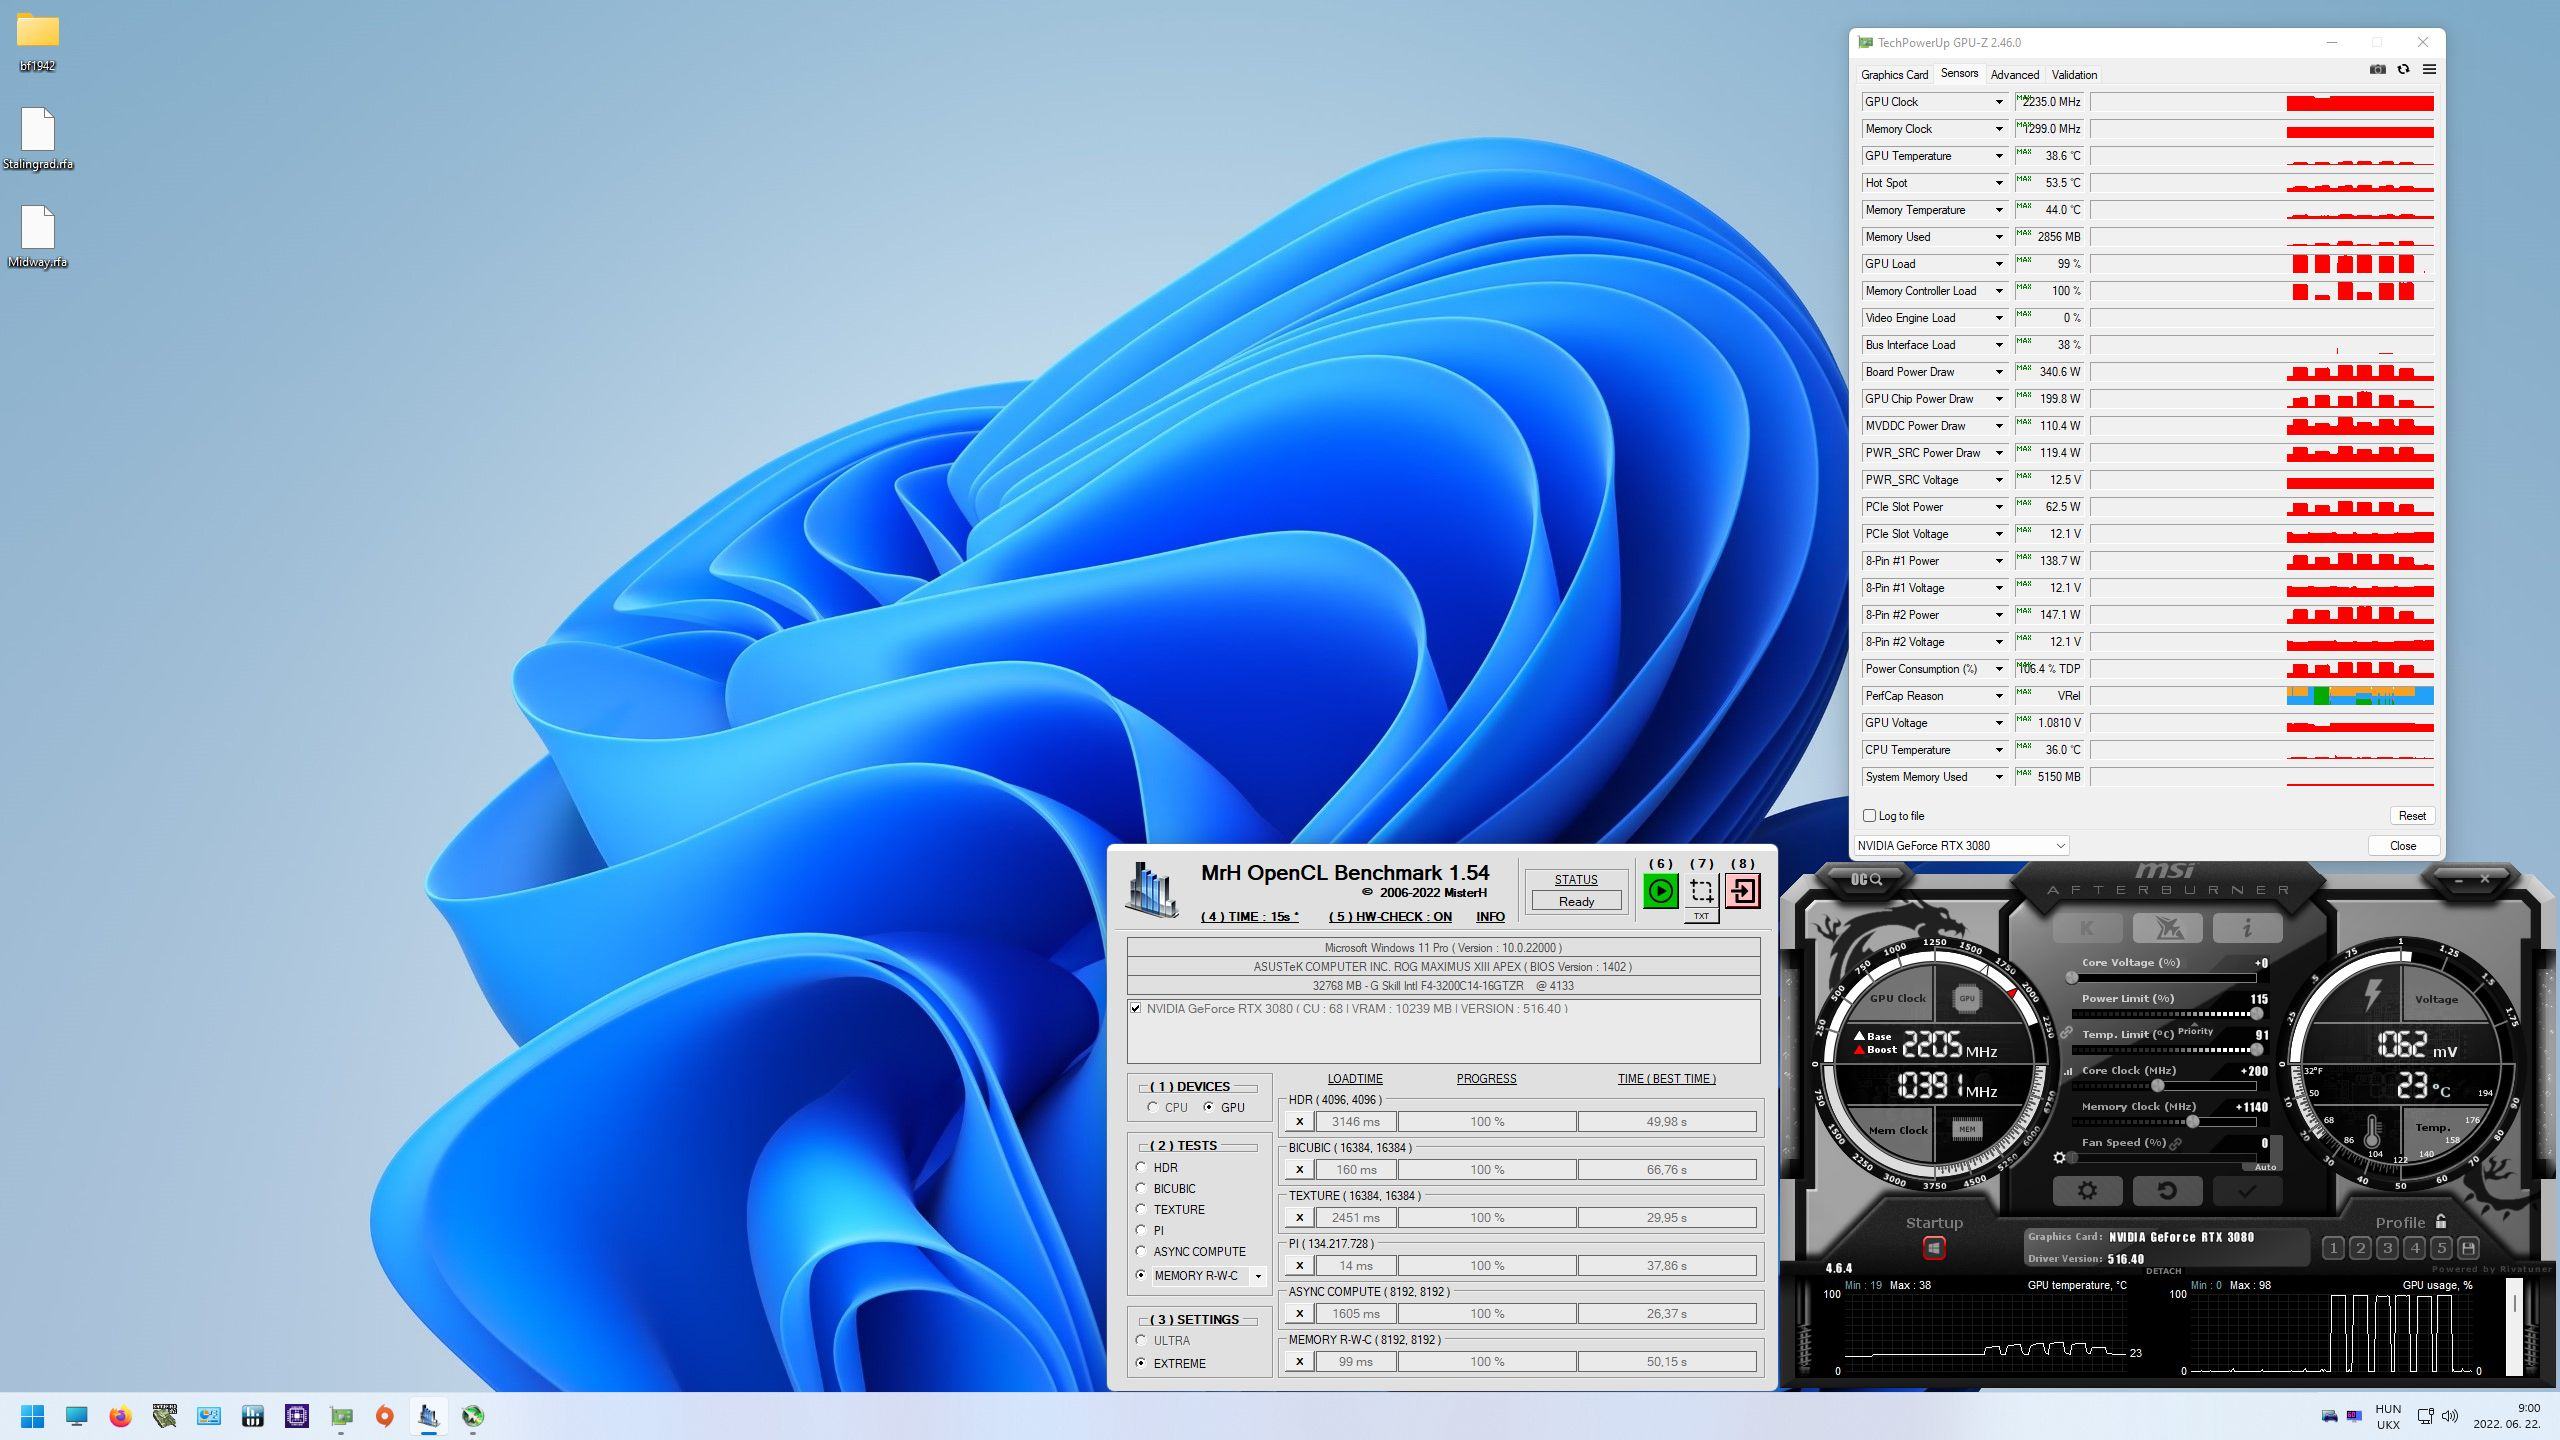Select Afterburner profile slot 1
This screenshot has height=1440, width=2560.
click(2333, 1248)
